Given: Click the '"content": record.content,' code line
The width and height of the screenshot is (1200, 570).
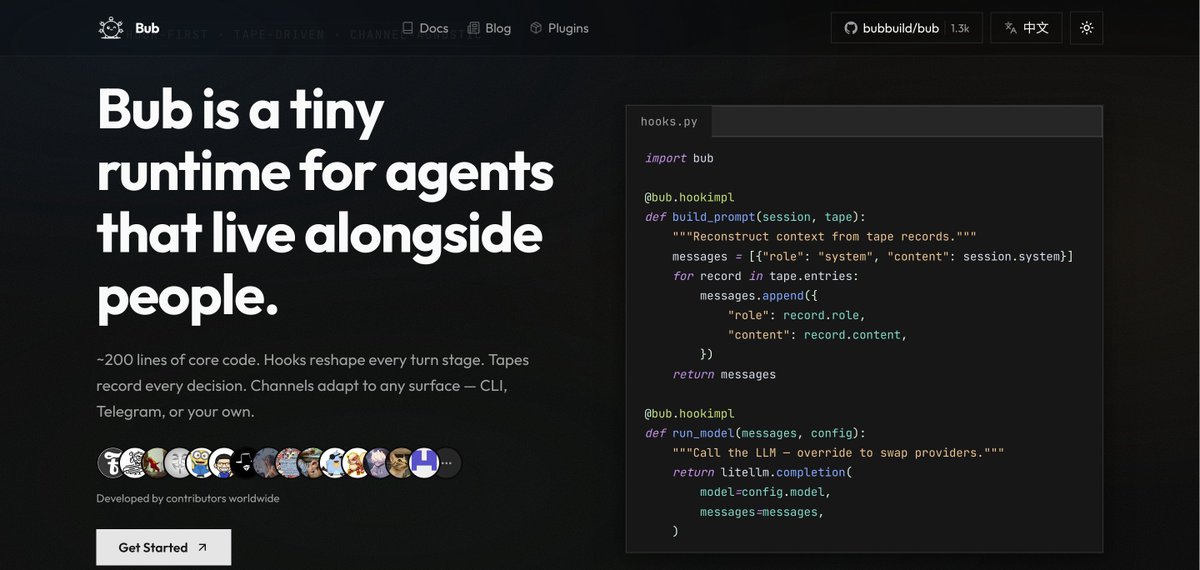Looking at the screenshot, I should (x=816, y=334).
